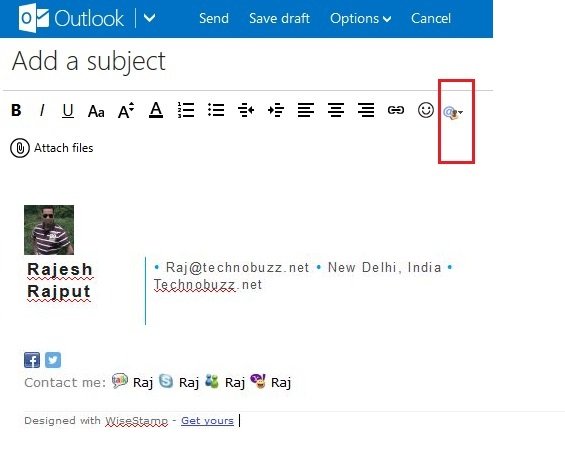
Task: Open the font color picker
Action: 156,110
